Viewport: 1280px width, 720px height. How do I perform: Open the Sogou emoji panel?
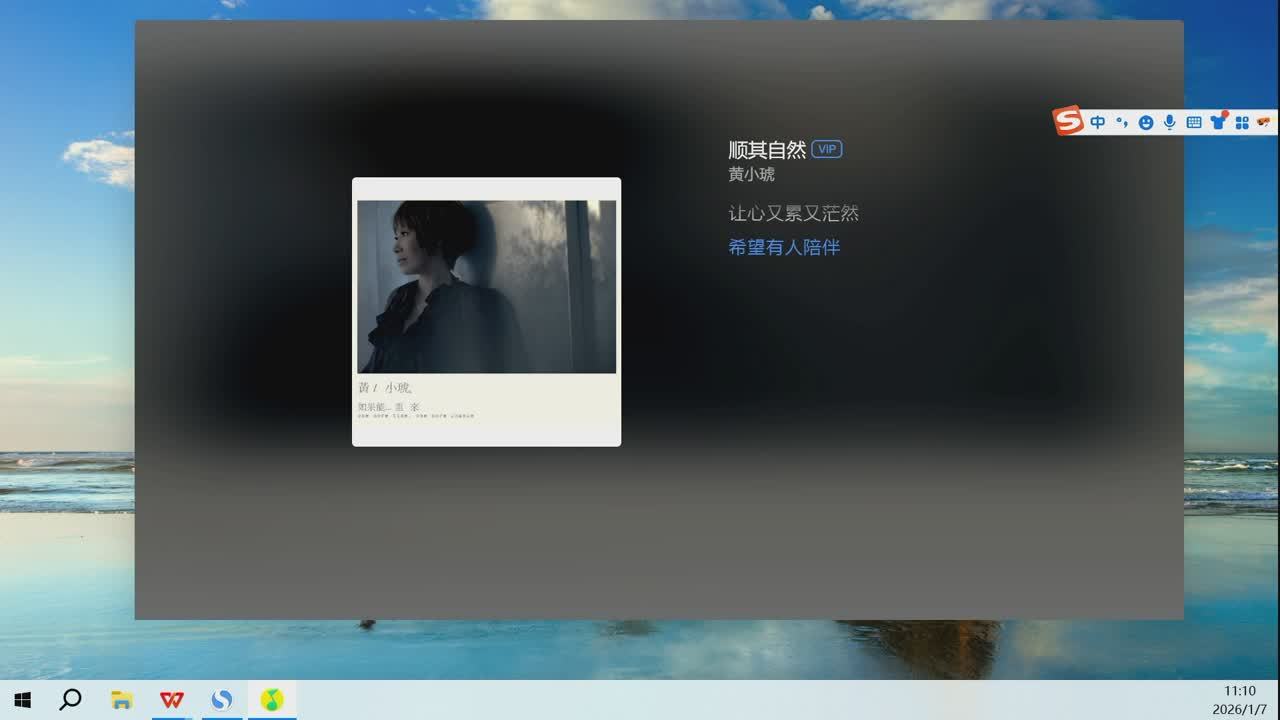1146,122
